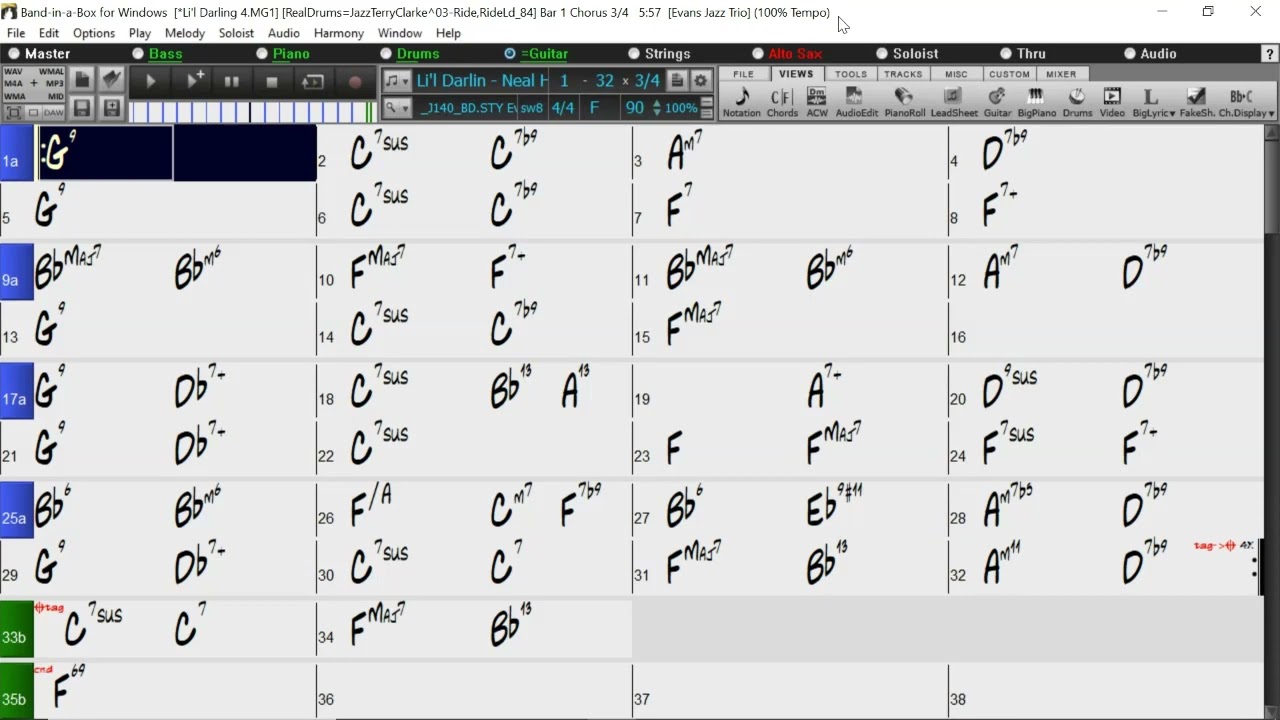Viewport: 1280px width, 720px height.
Task: Launch the ACW Audio Chord Wizard
Action: pos(817,102)
